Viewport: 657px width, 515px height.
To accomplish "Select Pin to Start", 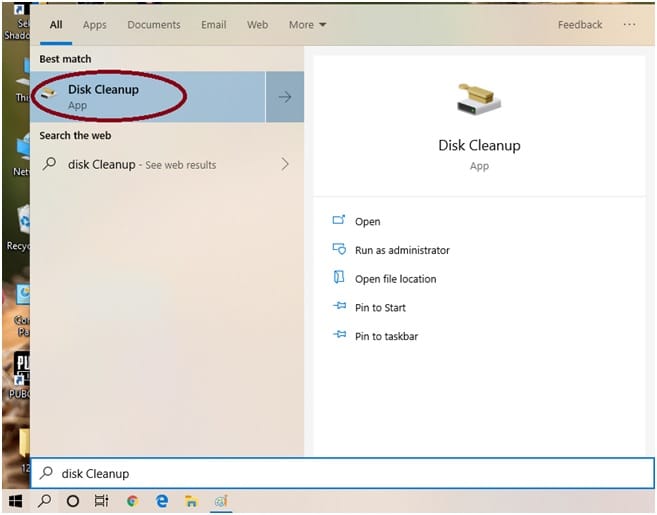I will pos(380,308).
